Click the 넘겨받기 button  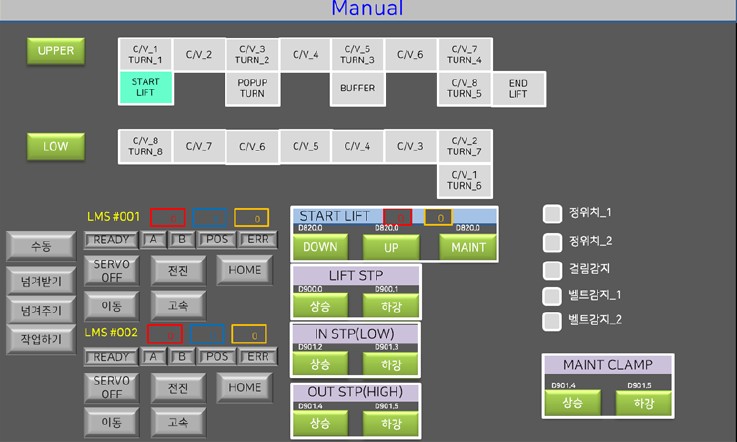(41, 281)
